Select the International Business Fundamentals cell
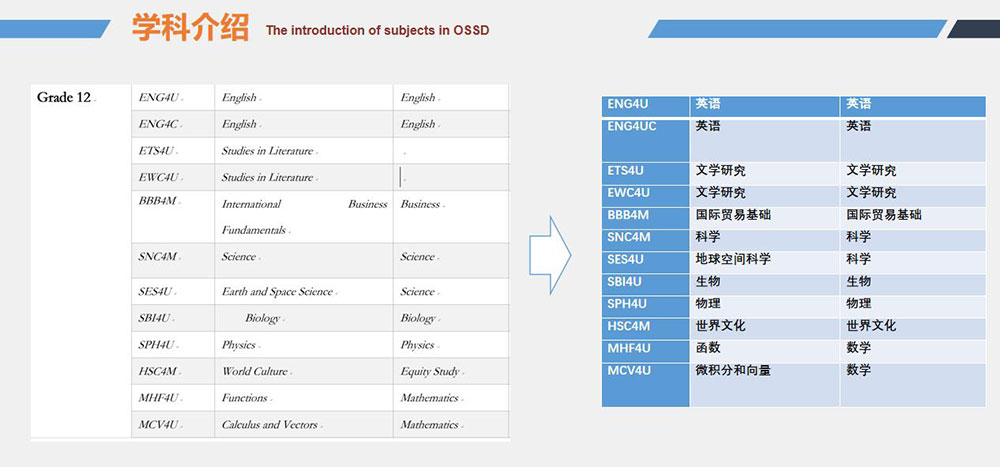 pos(304,216)
